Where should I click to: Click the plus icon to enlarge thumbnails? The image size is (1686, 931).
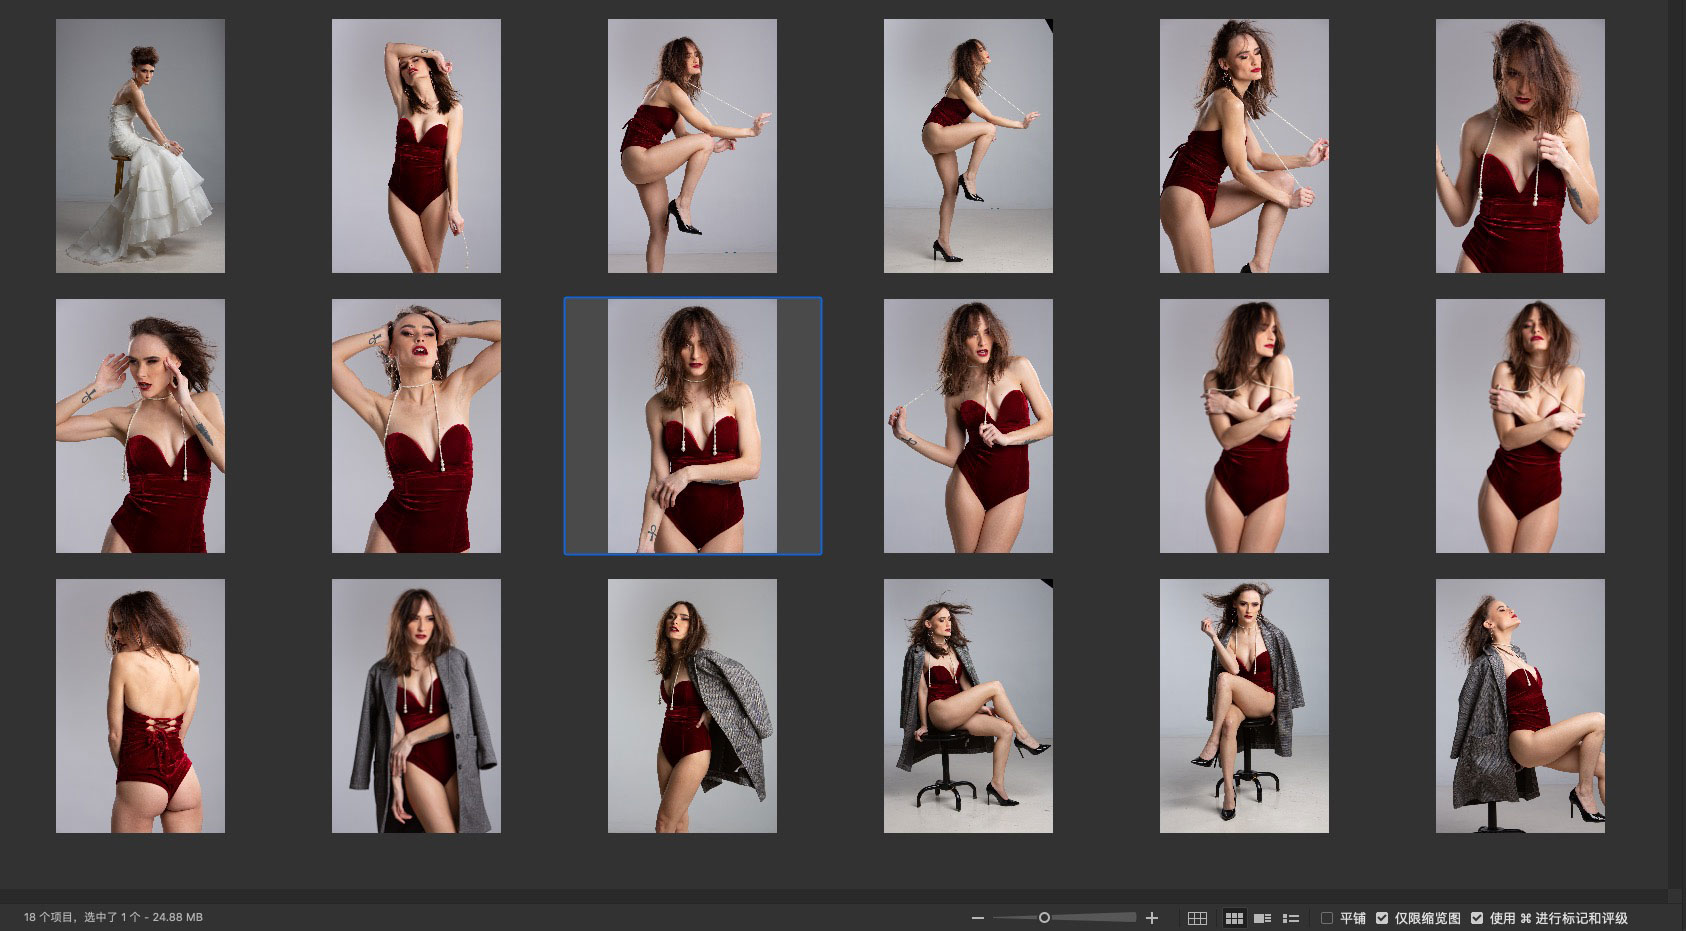tap(1152, 918)
